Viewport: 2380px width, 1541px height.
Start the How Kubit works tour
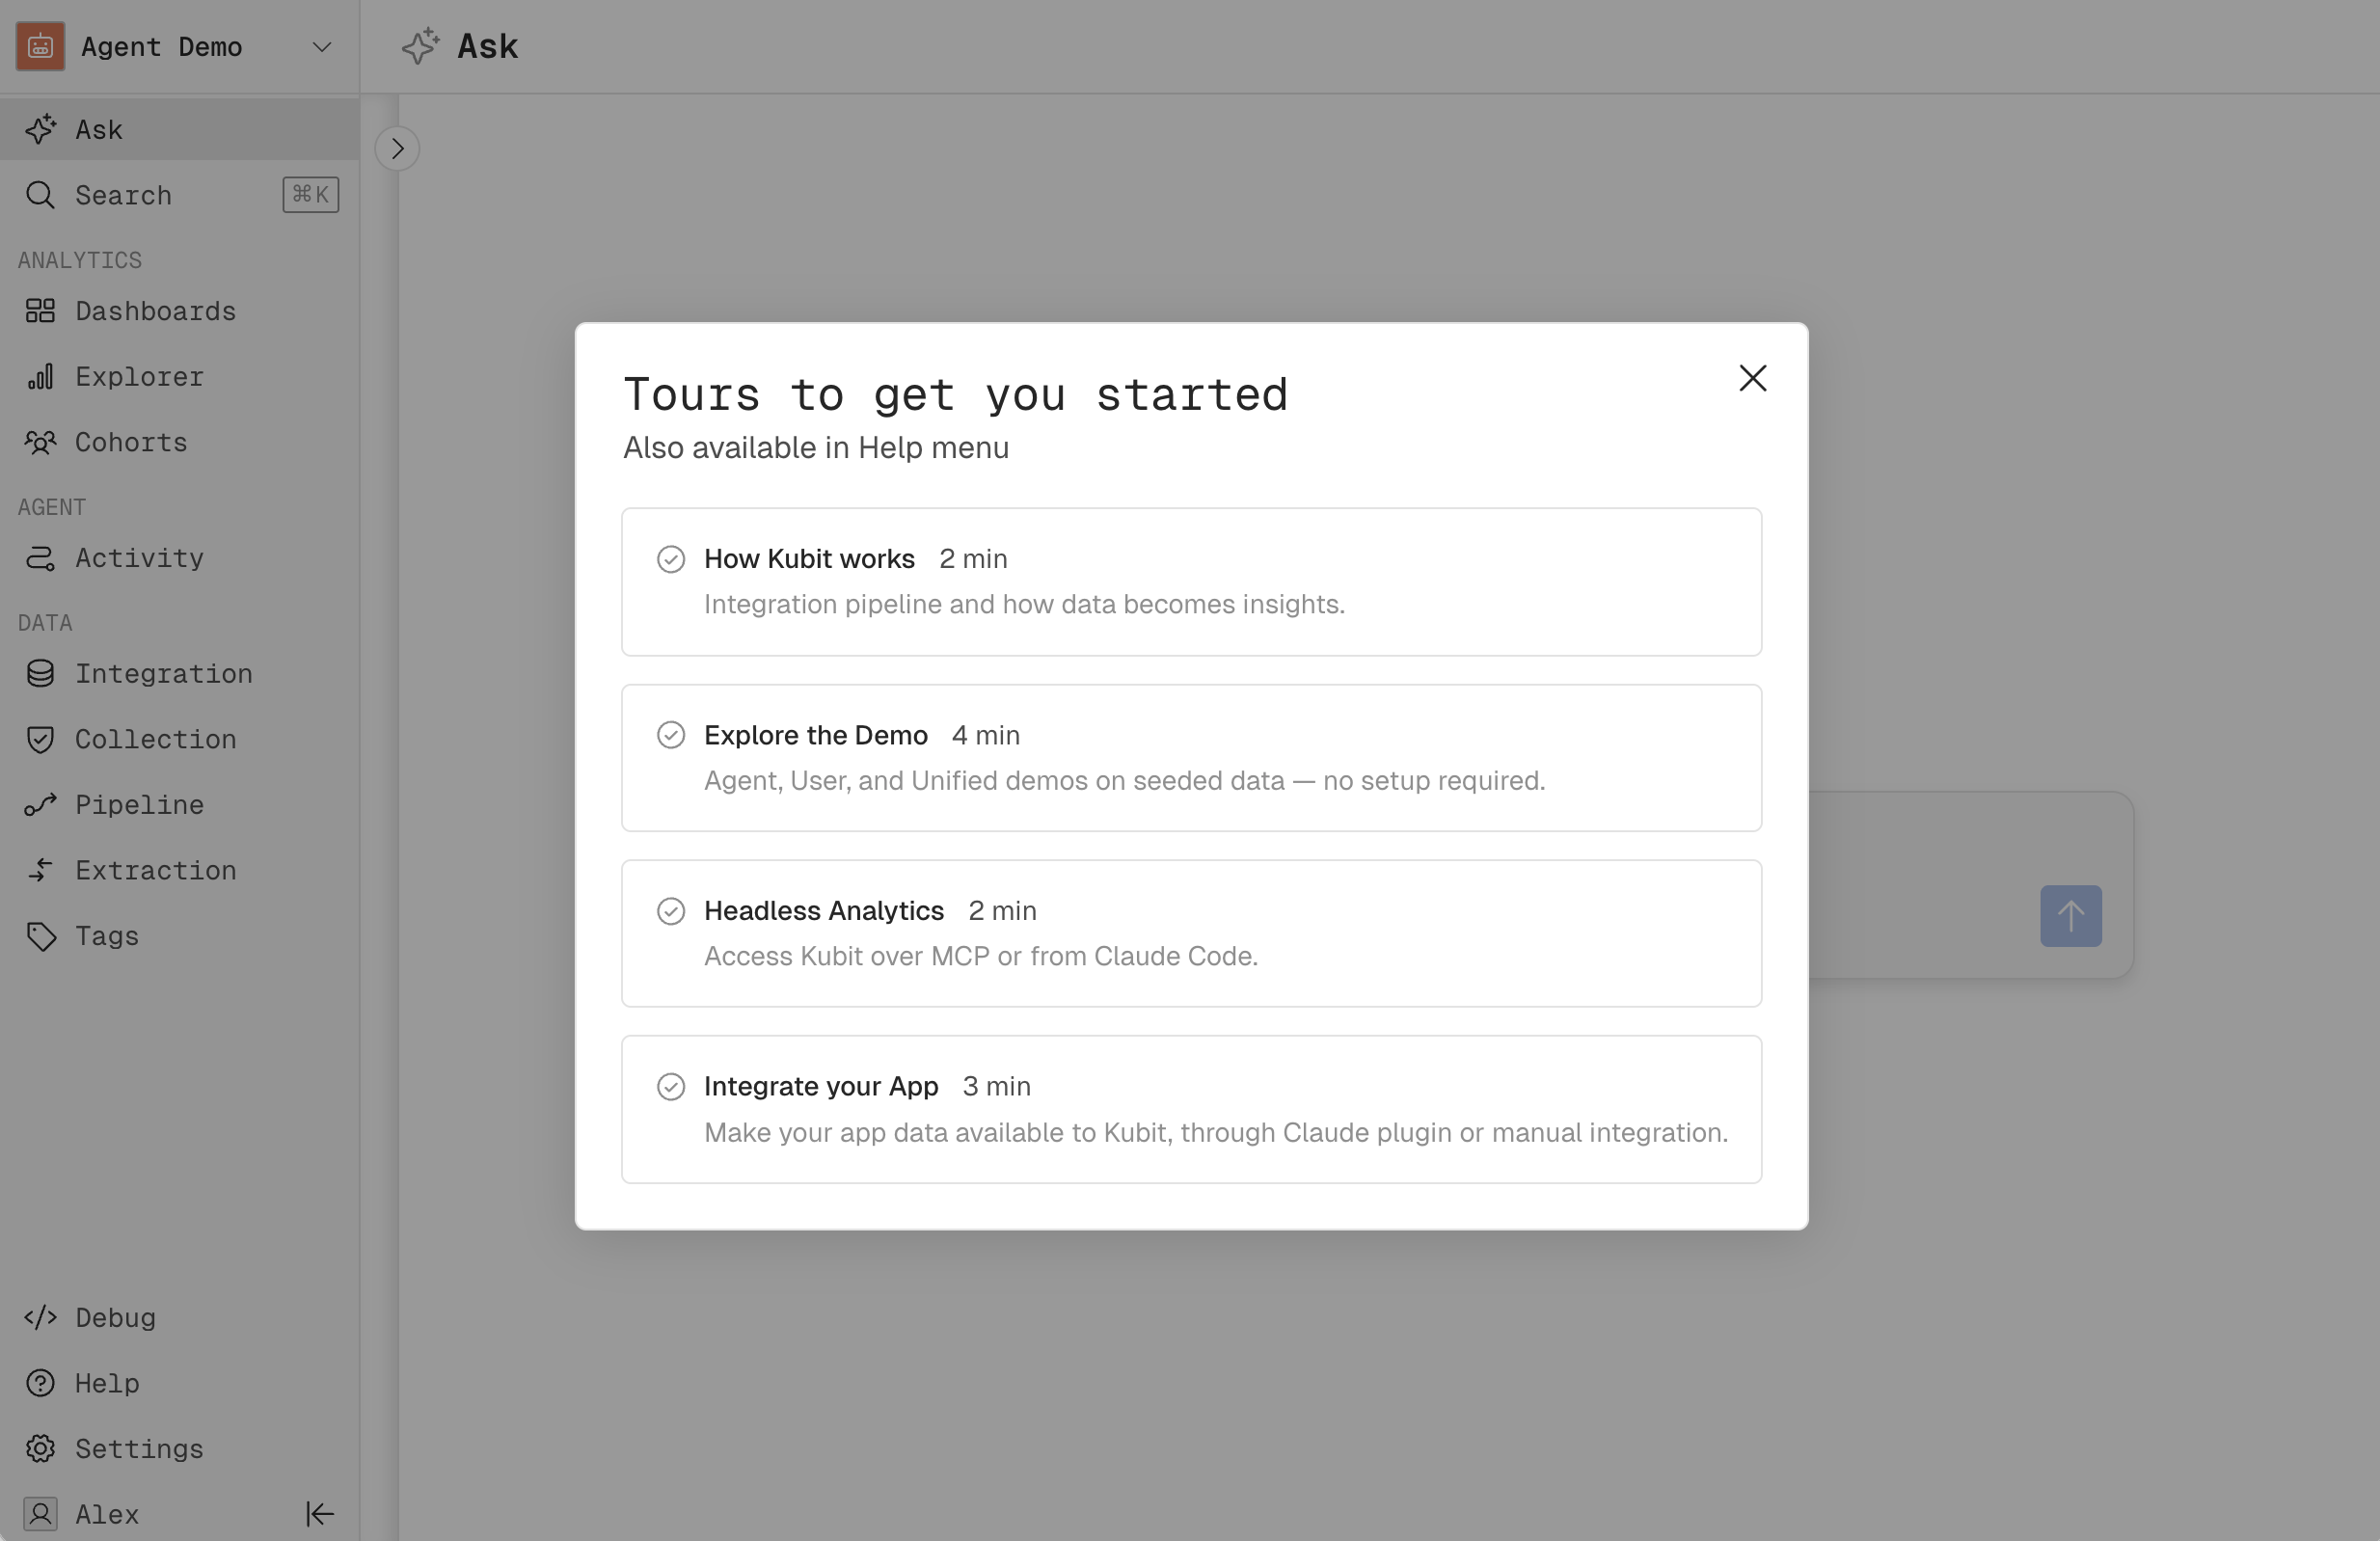point(1191,582)
